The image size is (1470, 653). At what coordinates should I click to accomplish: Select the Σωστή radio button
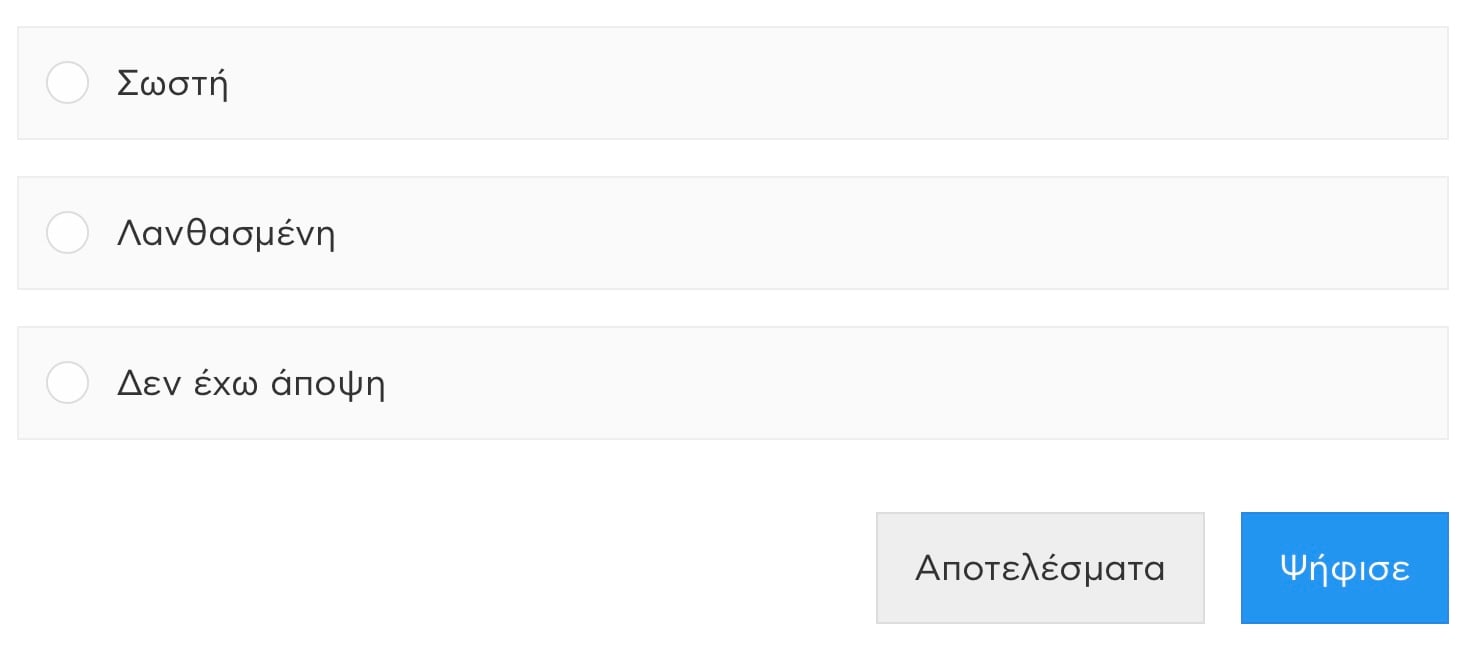pos(68,83)
